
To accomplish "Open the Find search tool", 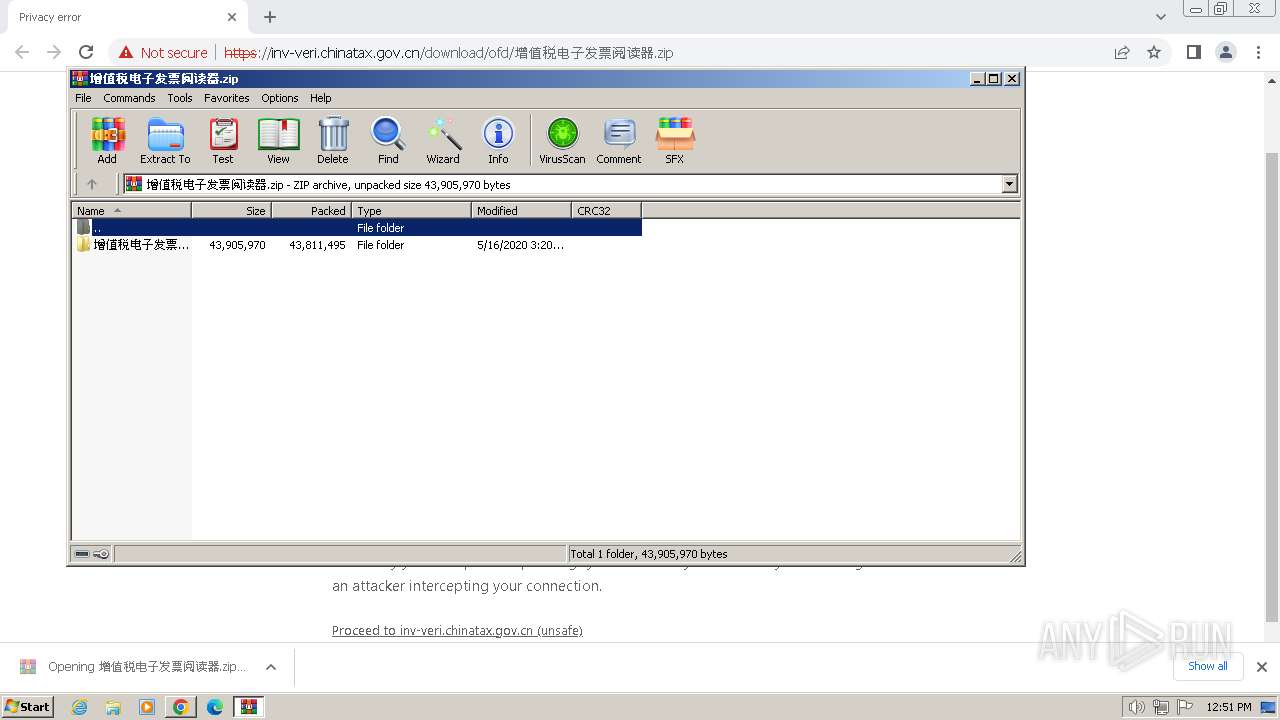I will [x=388, y=140].
